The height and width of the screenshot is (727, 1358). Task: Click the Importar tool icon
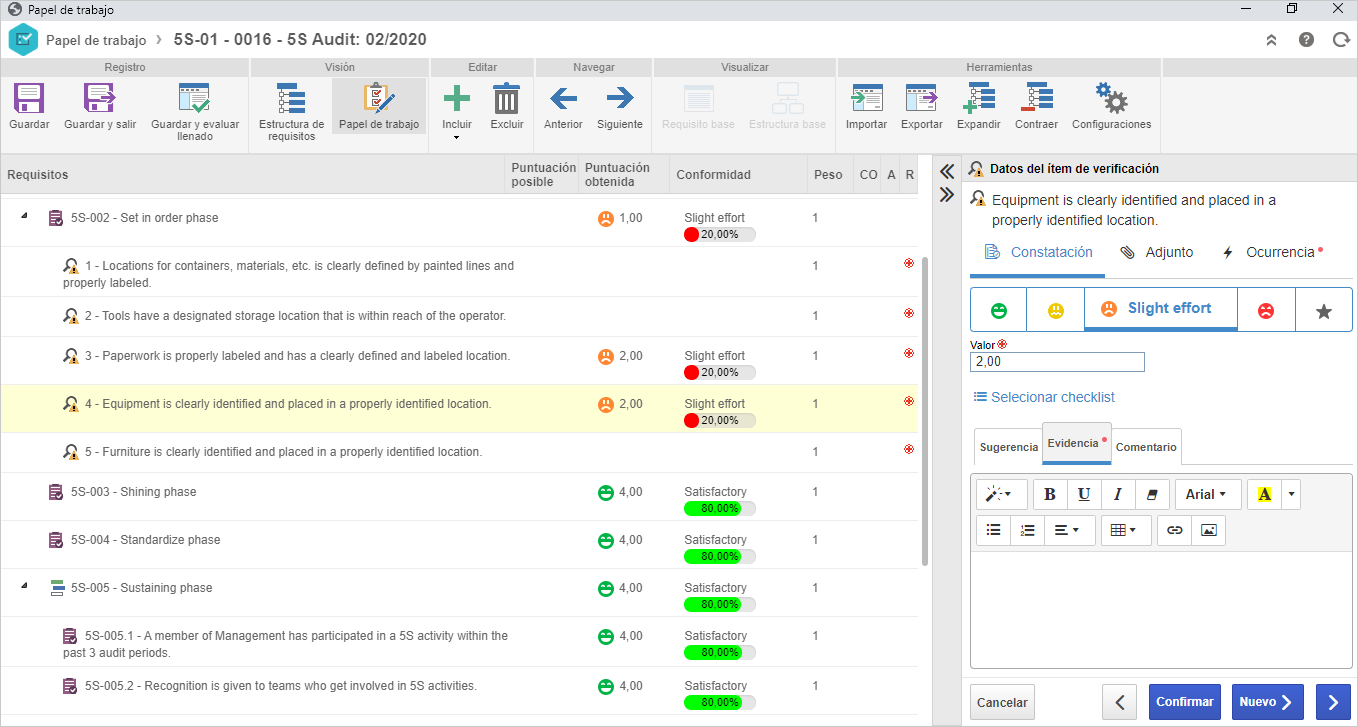pyautogui.click(x=866, y=99)
